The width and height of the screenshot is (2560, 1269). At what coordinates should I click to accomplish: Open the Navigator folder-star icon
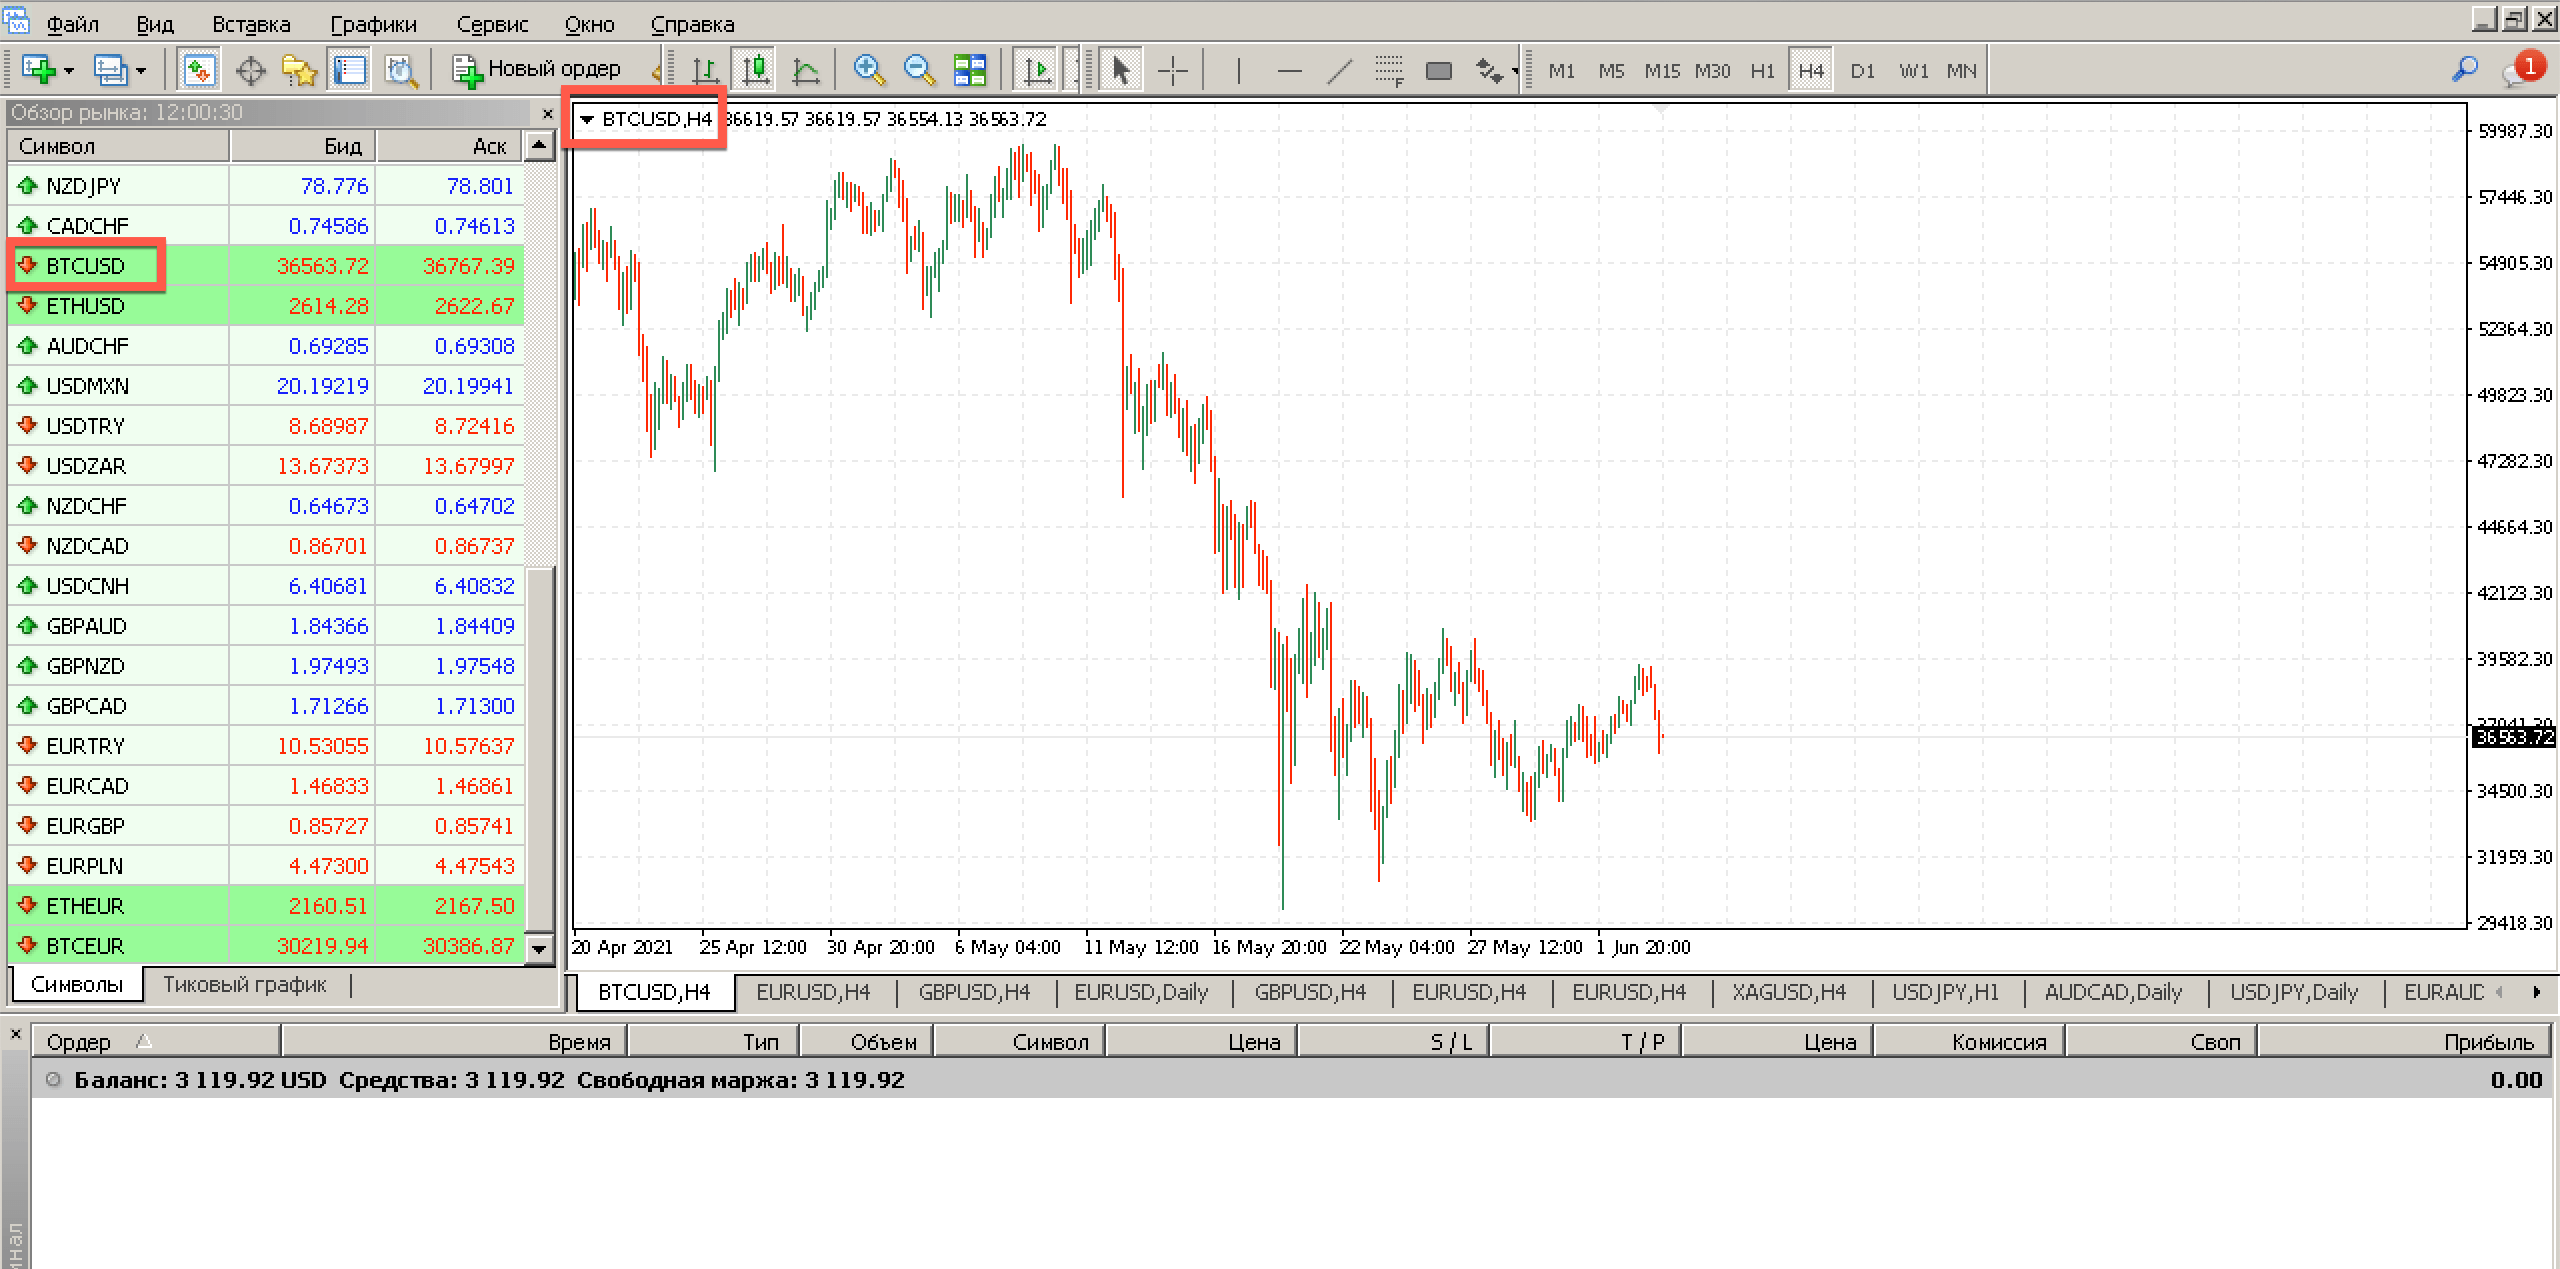point(299,70)
